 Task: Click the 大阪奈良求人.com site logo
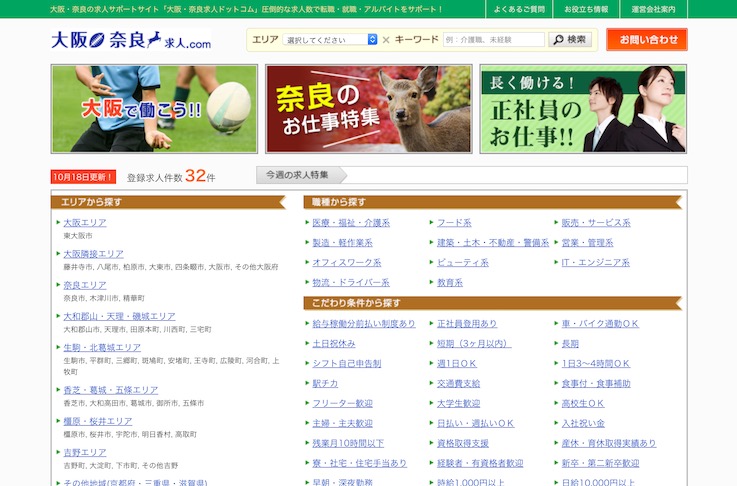pos(131,40)
